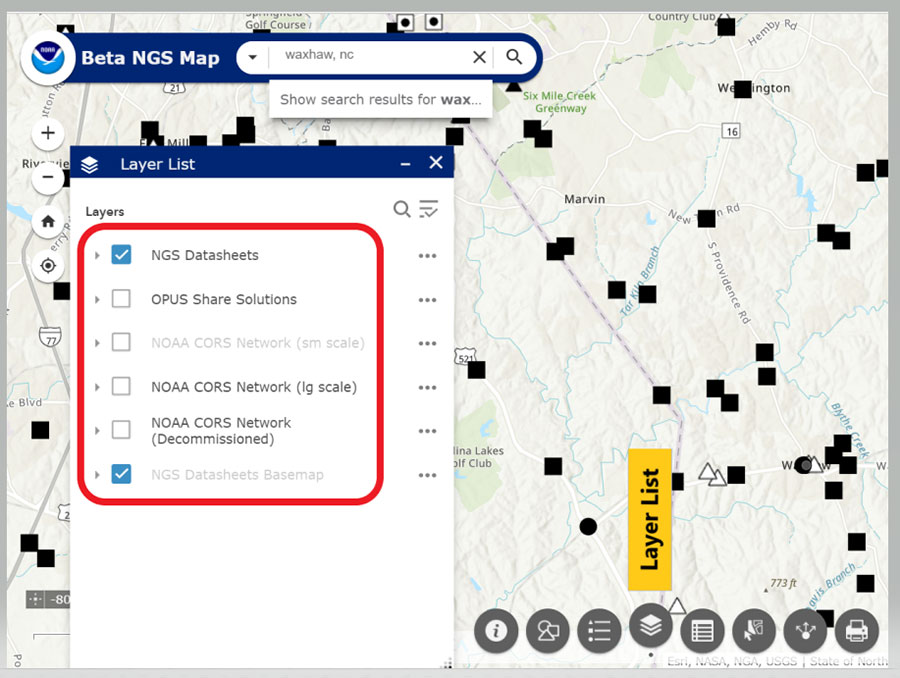This screenshot has height=678, width=900.
Task: Open the attribute table widget
Action: (x=702, y=631)
